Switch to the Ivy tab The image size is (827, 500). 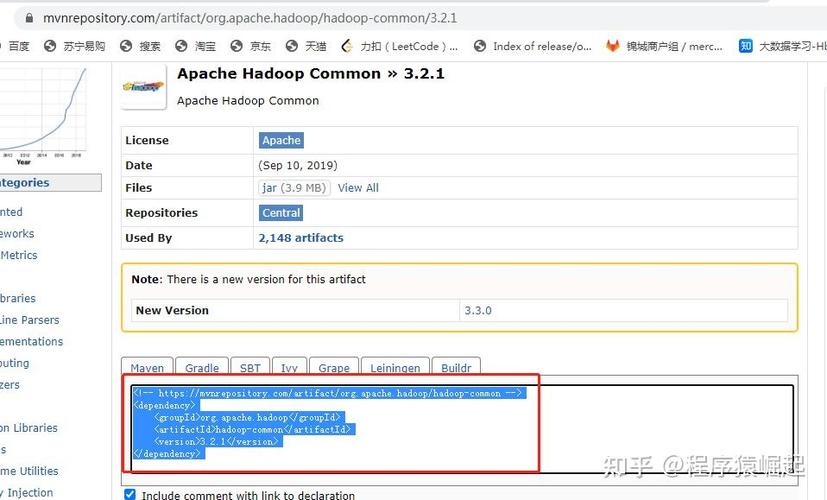click(289, 367)
